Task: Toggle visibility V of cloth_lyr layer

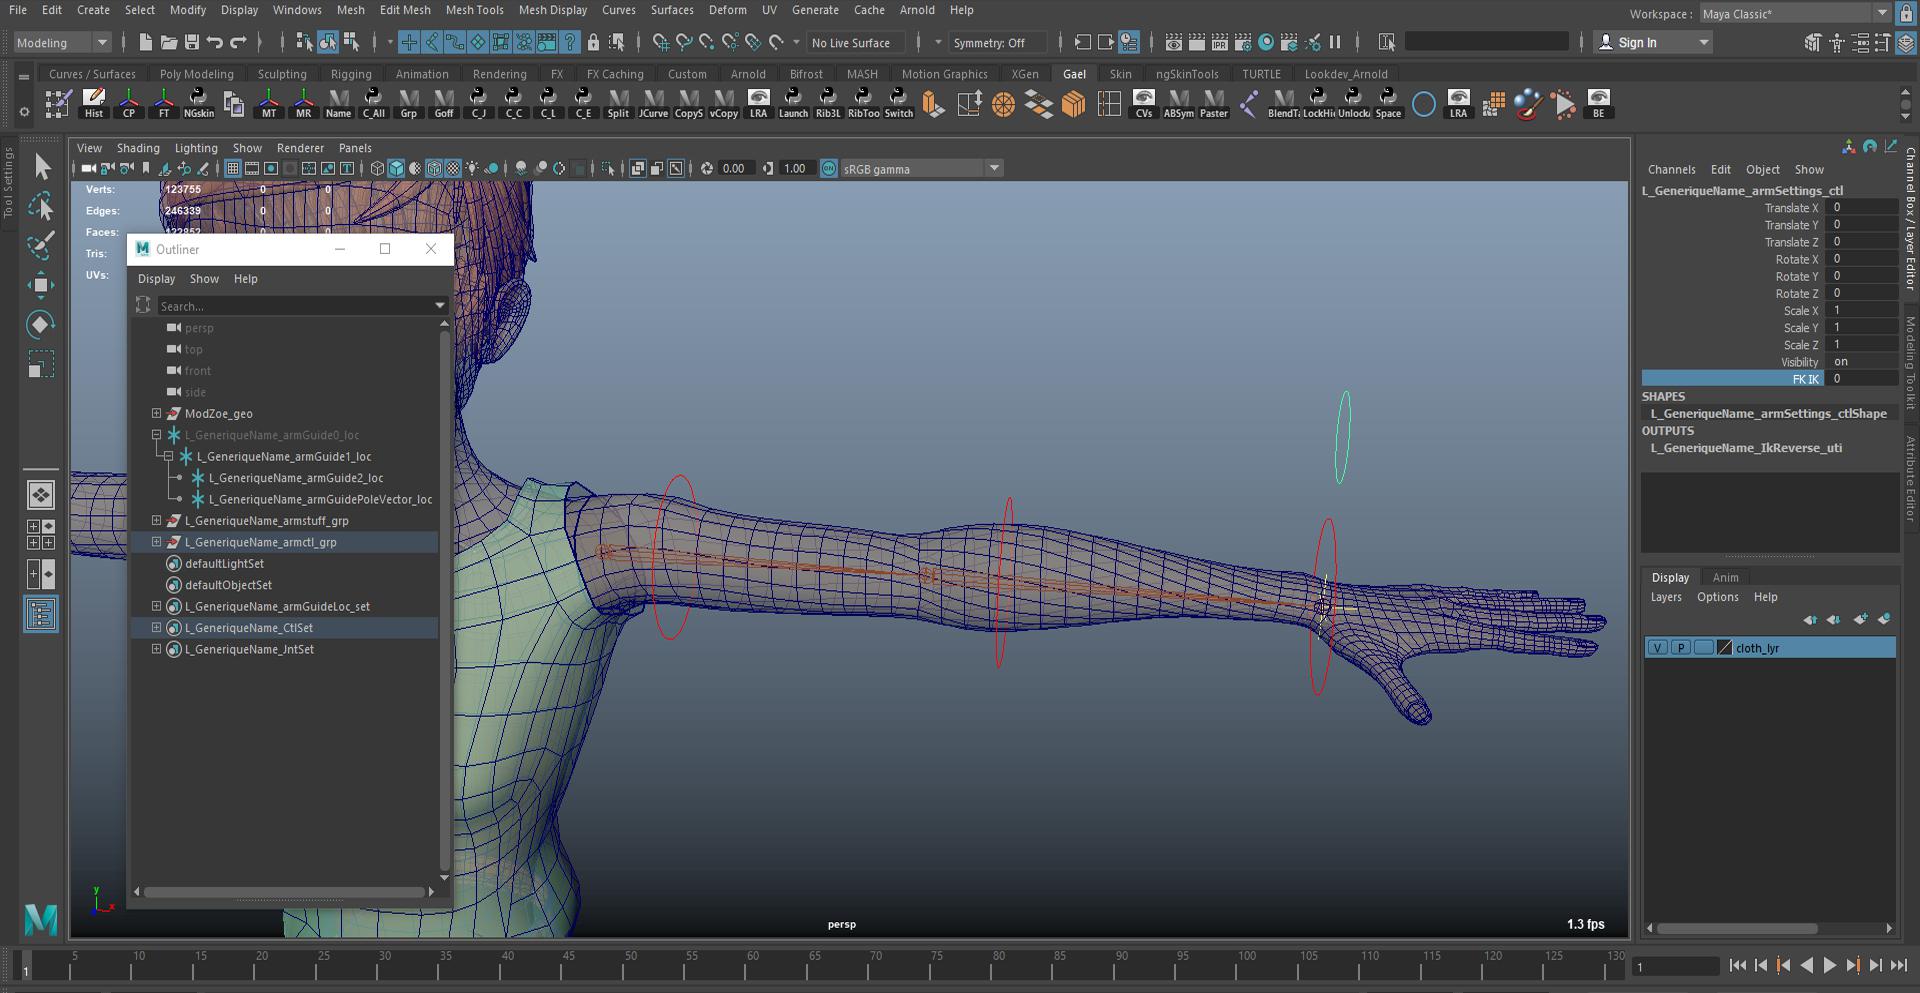Action: pyautogui.click(x=1657, y=648)
